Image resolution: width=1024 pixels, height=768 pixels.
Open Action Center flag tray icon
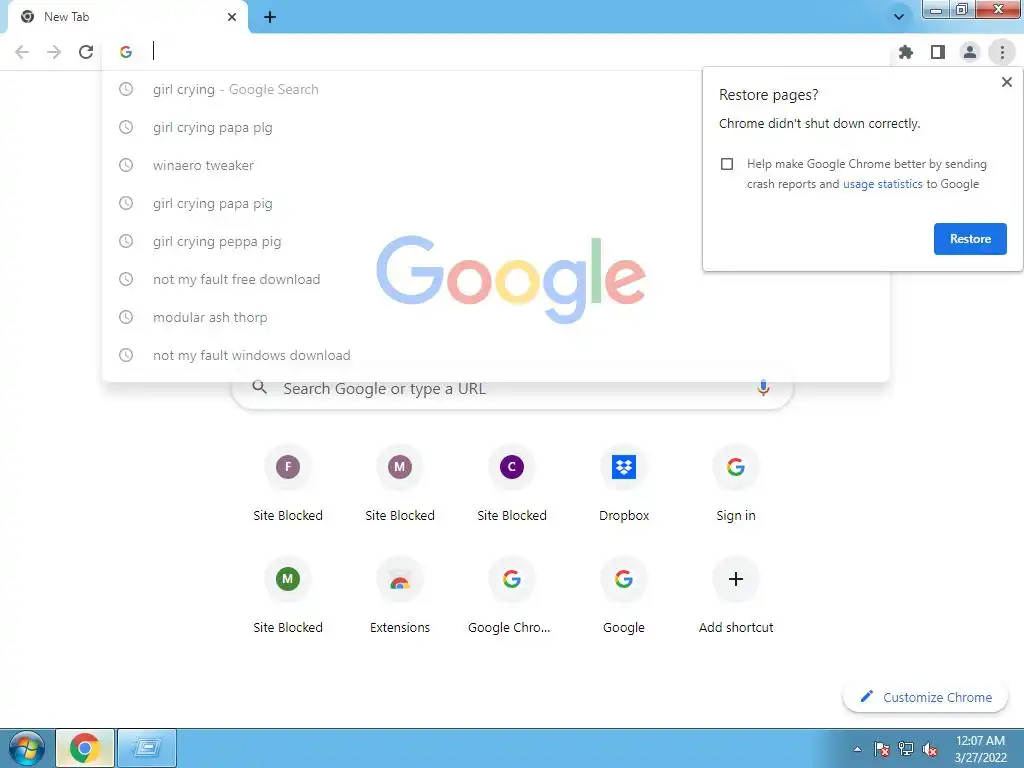click(882, 749)
